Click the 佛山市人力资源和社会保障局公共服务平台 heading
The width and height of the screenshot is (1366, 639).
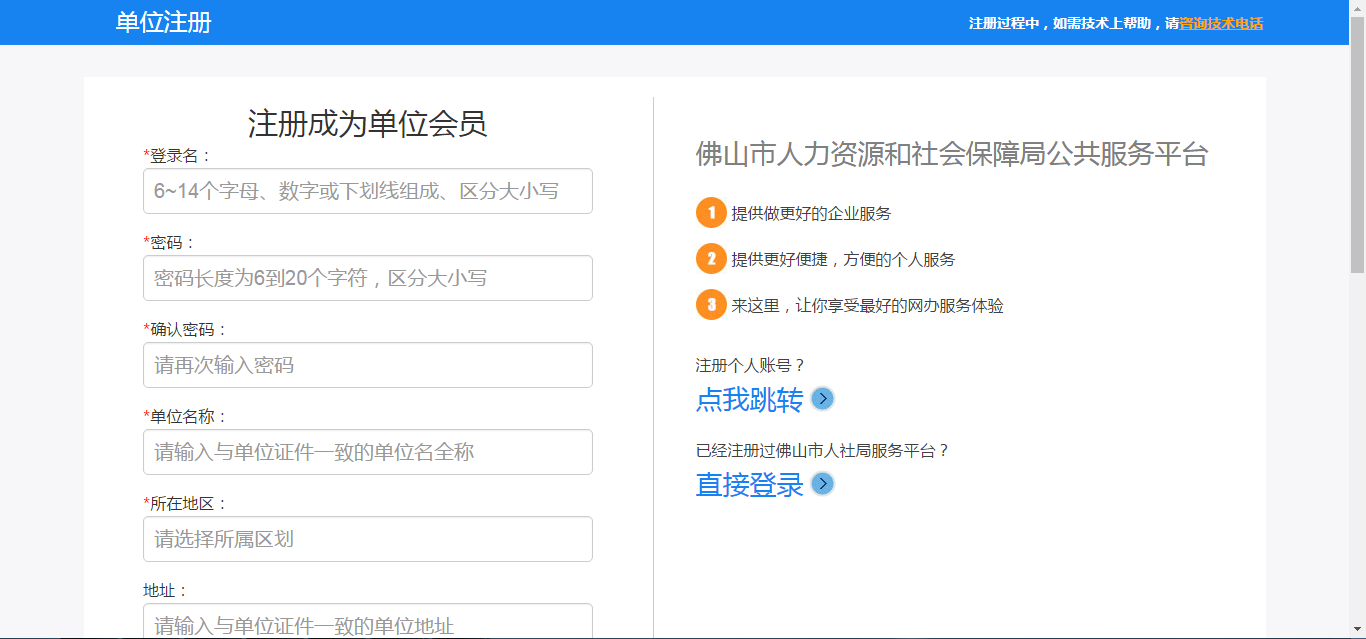point(951,154)
